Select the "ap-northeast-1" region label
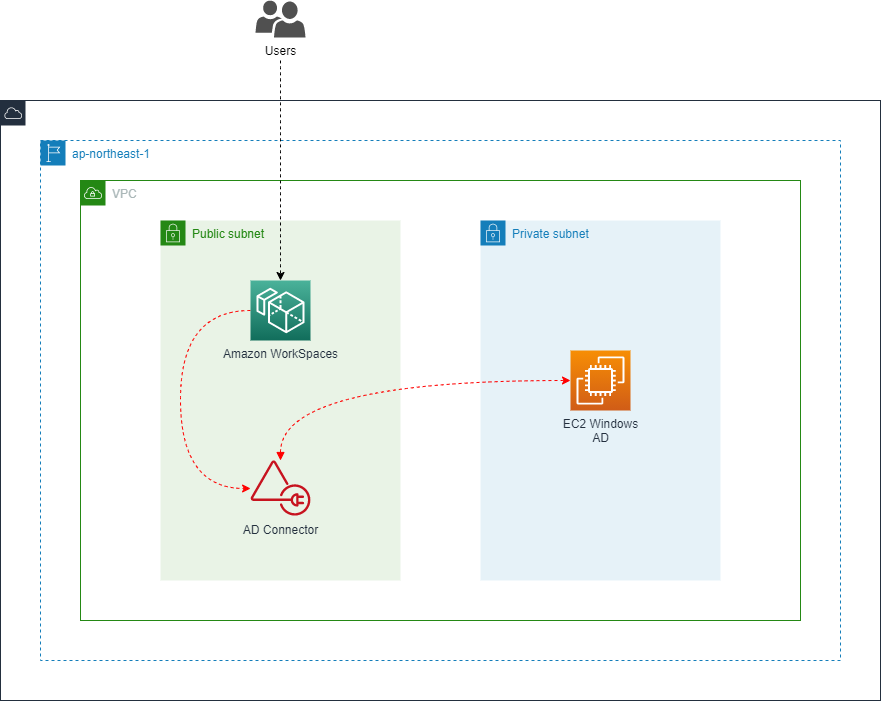 tap(111, 154)
